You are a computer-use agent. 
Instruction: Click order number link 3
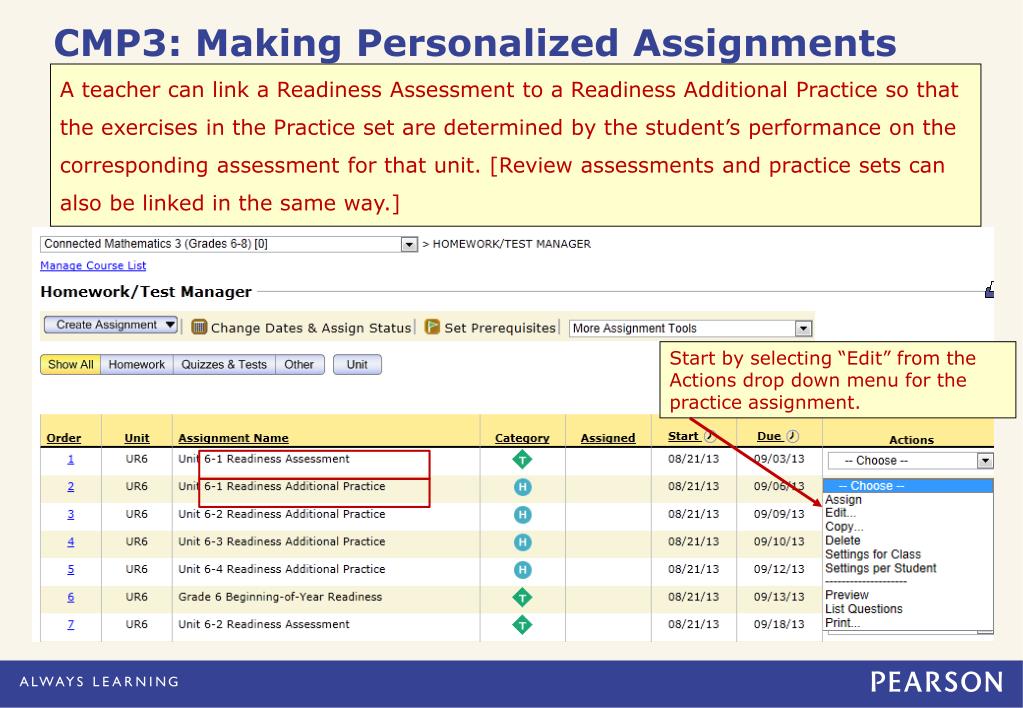[x=70, y=514]
